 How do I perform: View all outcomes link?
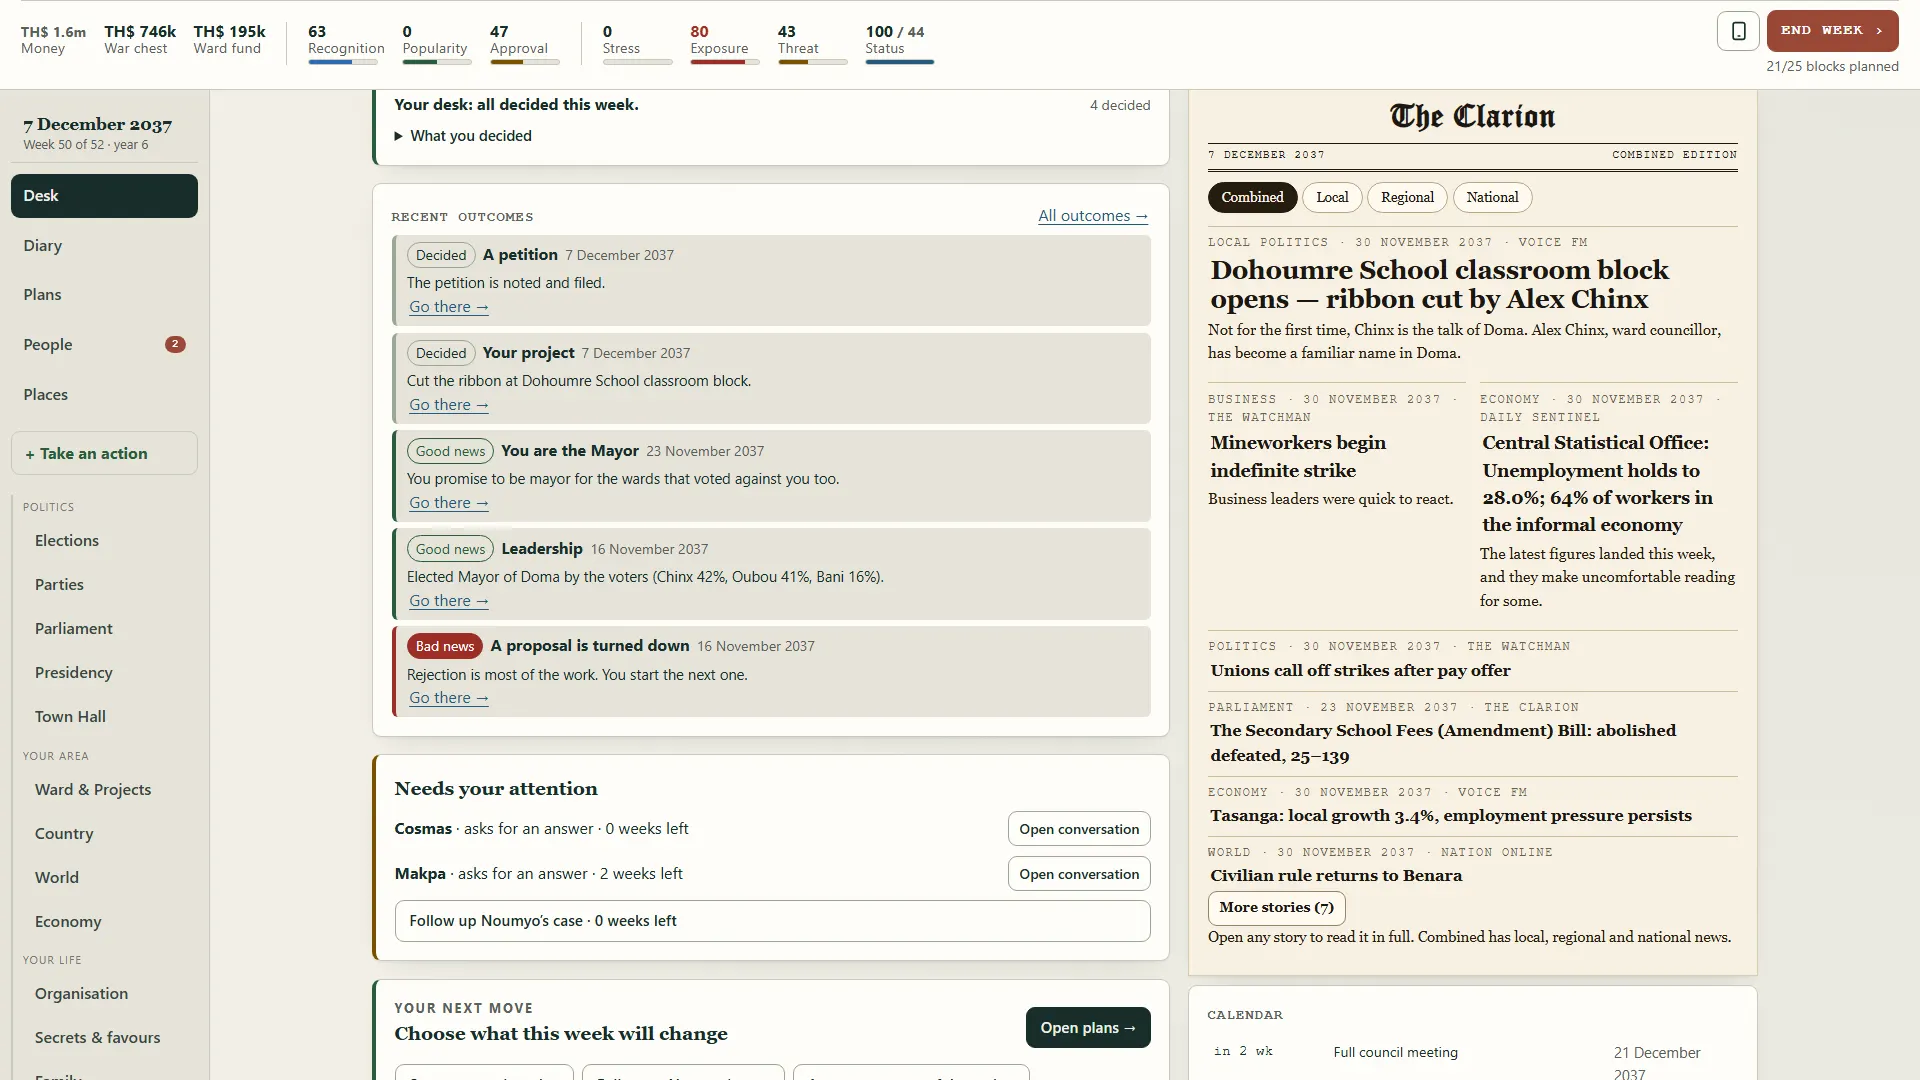click(1093, 216)
